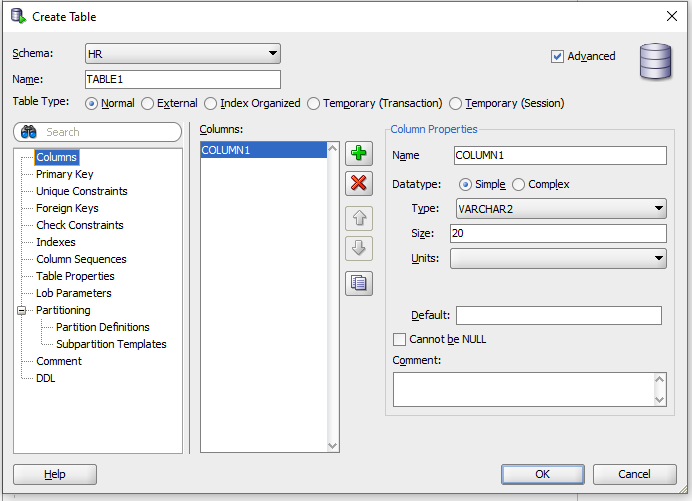This screenshot has width=692, height=501.
Task: Click the binoculars search icon
Action: tap(29, 132)
